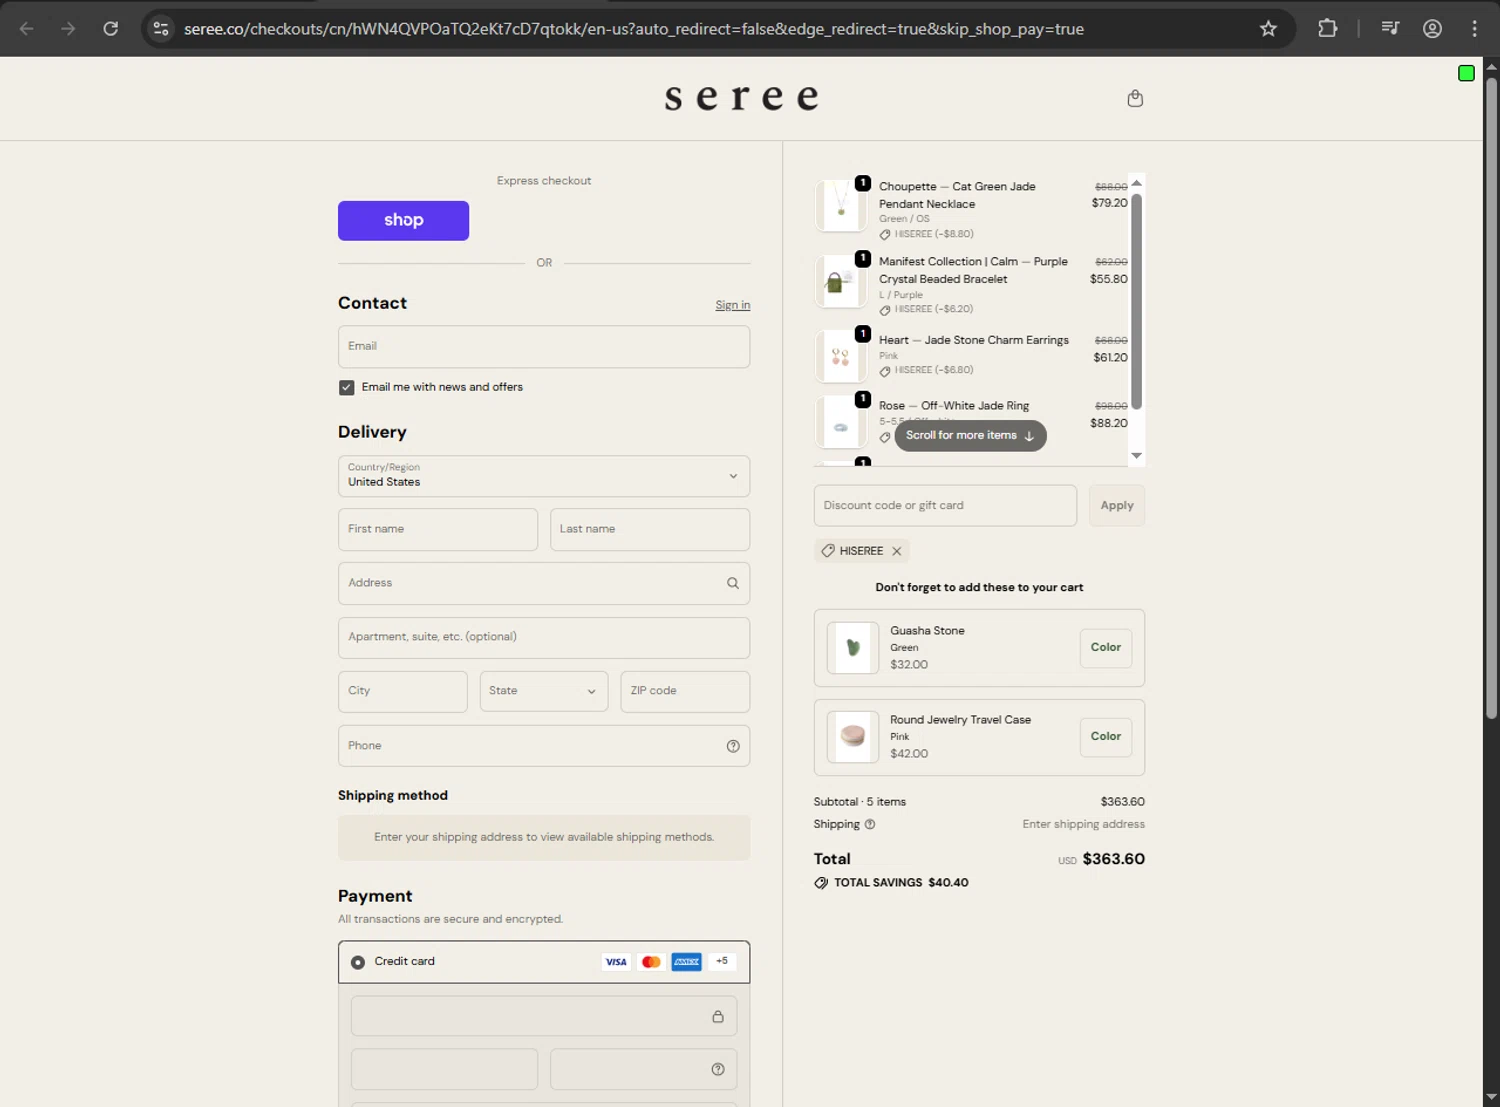This screenshot has width=1500, height=1107.
Task: Pay with the Shop express checkout button
Action: (403, 221)
